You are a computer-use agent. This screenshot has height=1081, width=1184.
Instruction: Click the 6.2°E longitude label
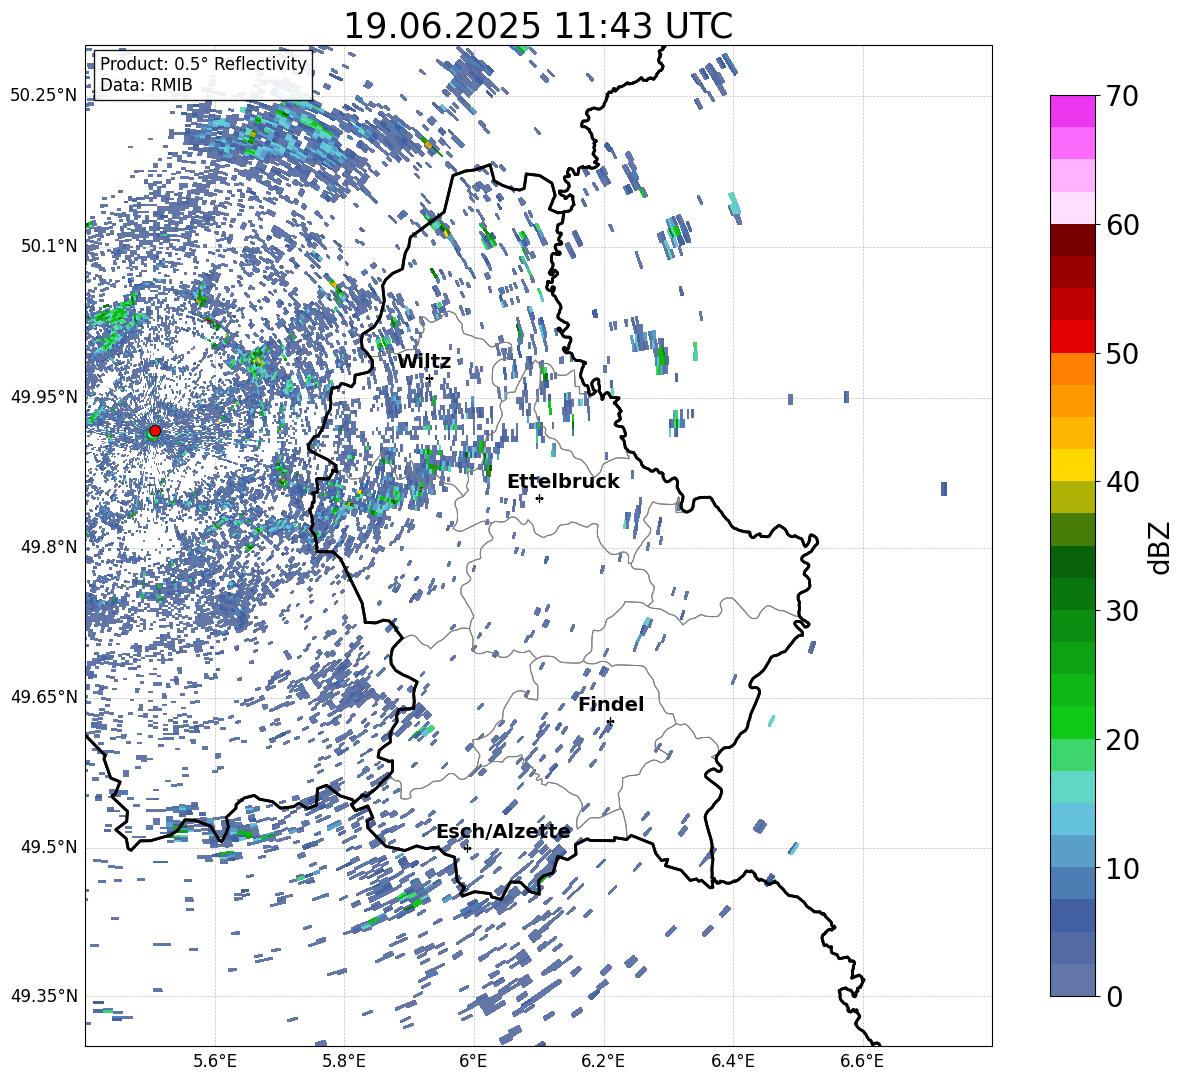(603, 1062)
